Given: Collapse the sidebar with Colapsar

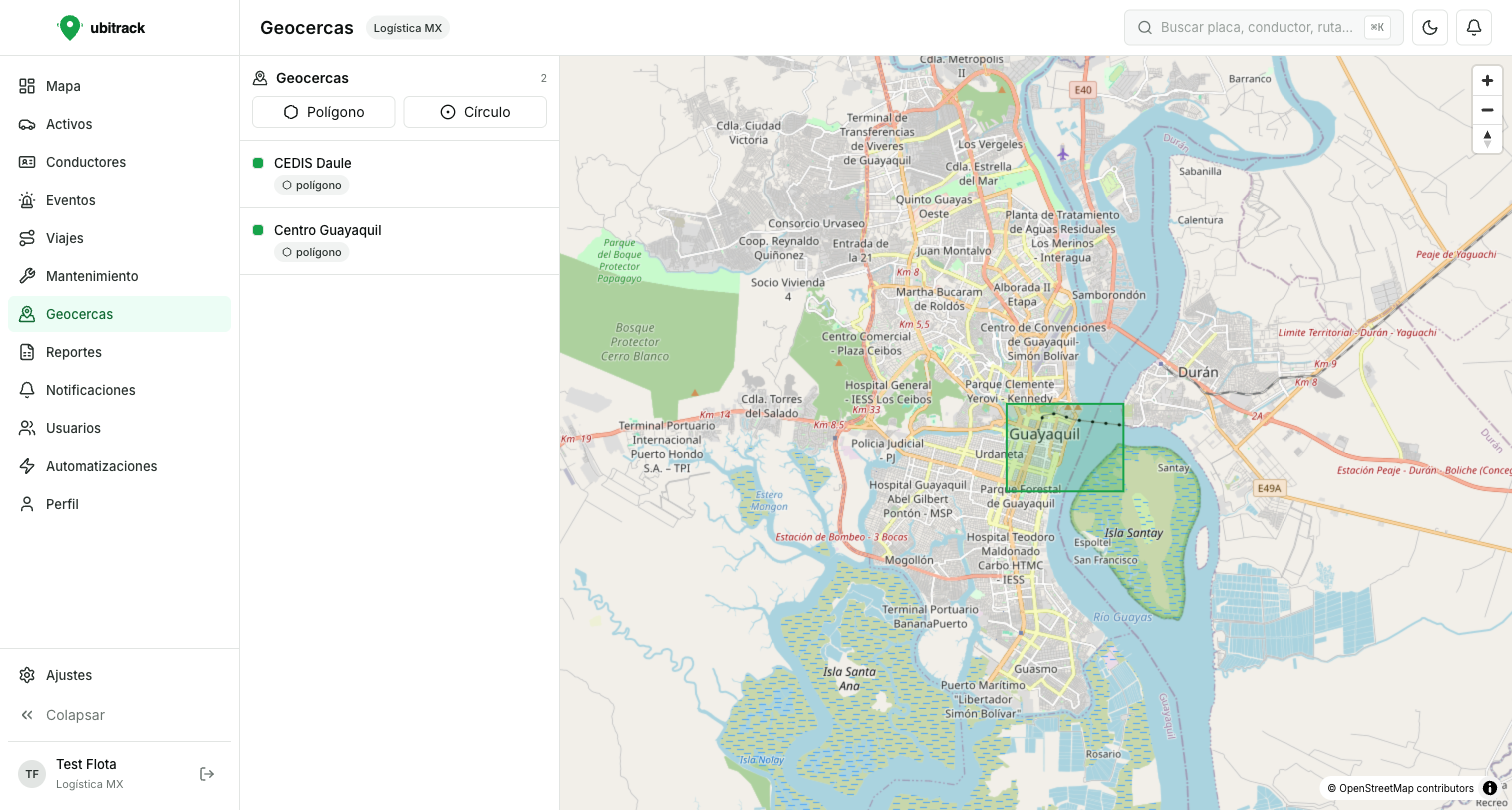Looking at the screenshot, I should pyautogui.click(x=119, y=715).
